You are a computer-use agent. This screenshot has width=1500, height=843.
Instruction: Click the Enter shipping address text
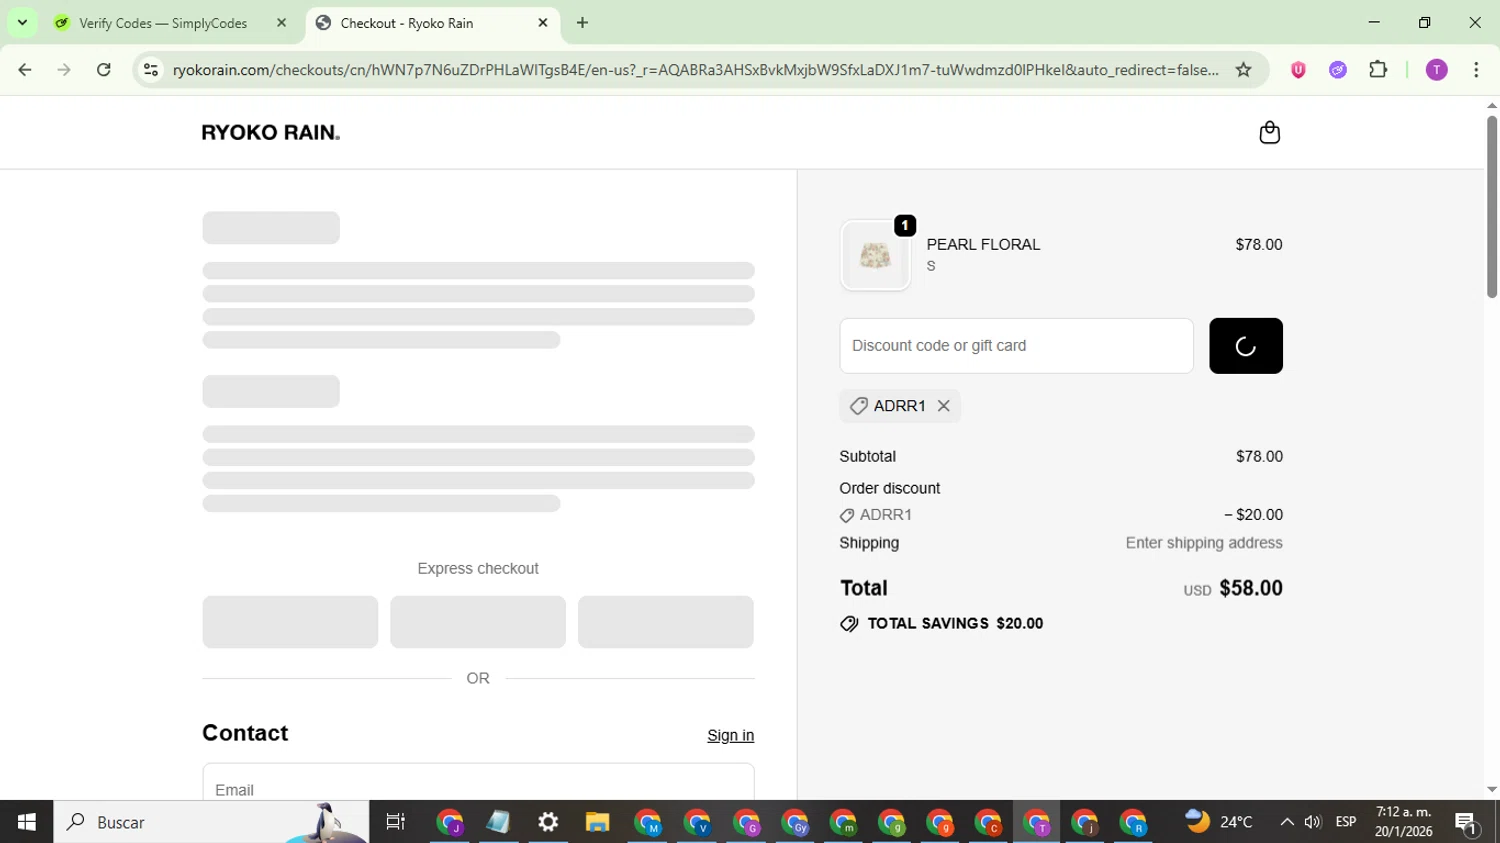tap(1204, 543)
